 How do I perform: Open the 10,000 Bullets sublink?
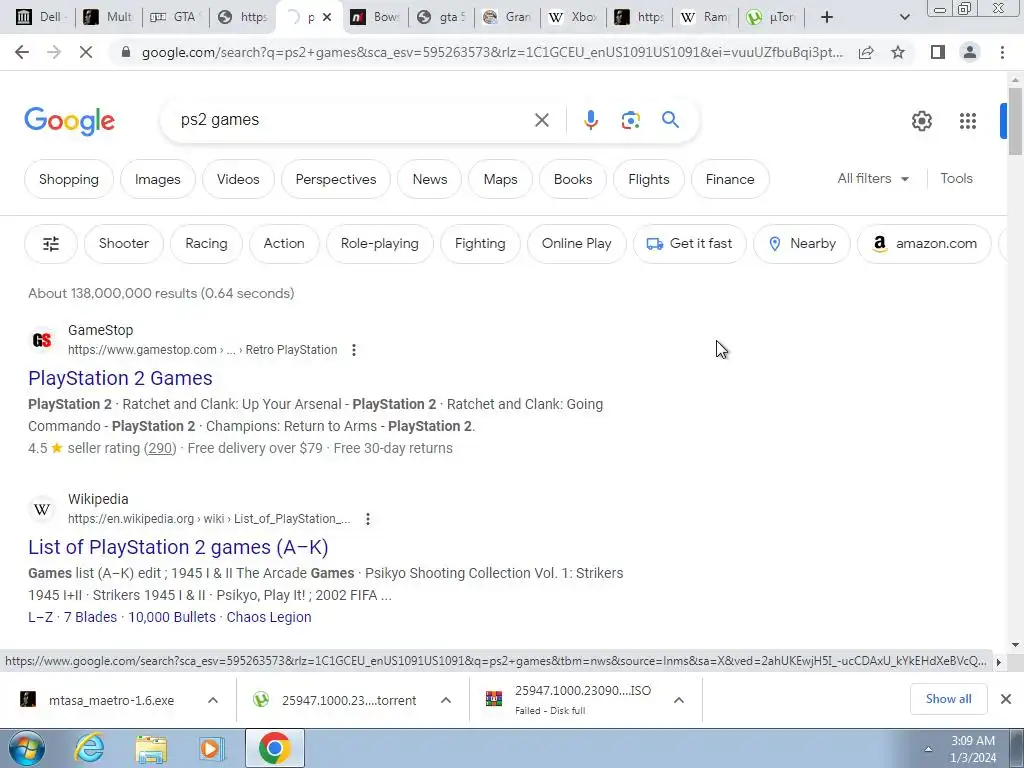point(172,617)
